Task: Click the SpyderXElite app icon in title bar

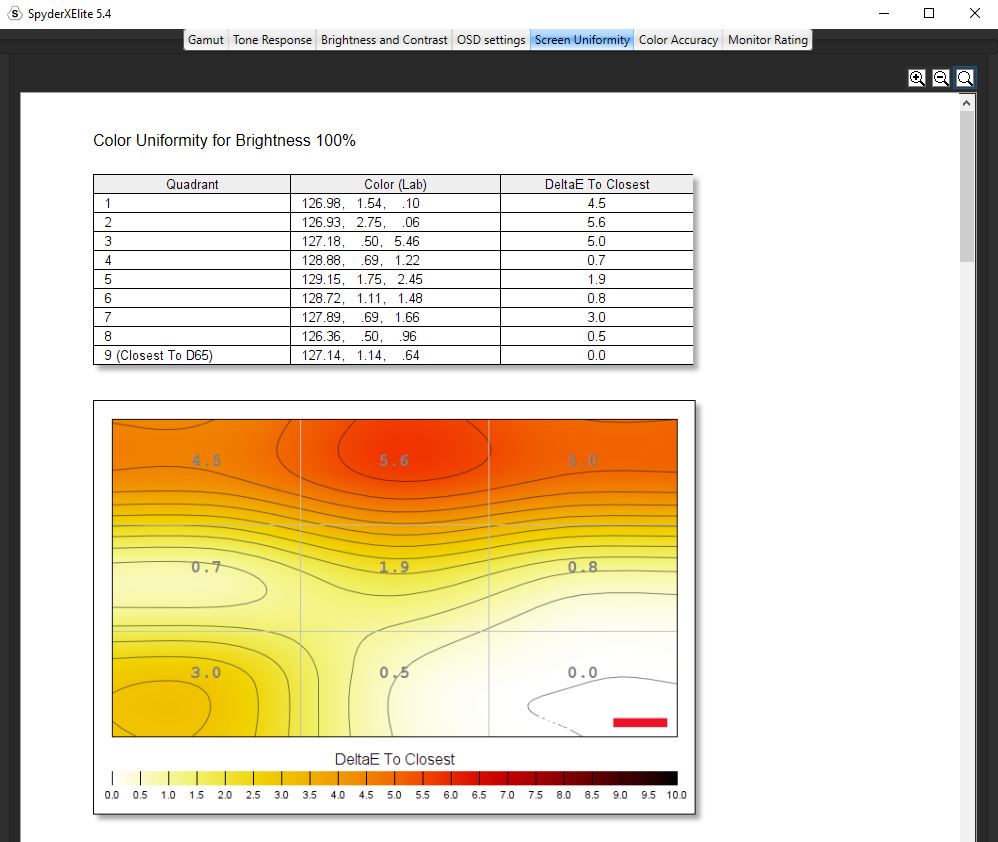Action: pos(13,13)
